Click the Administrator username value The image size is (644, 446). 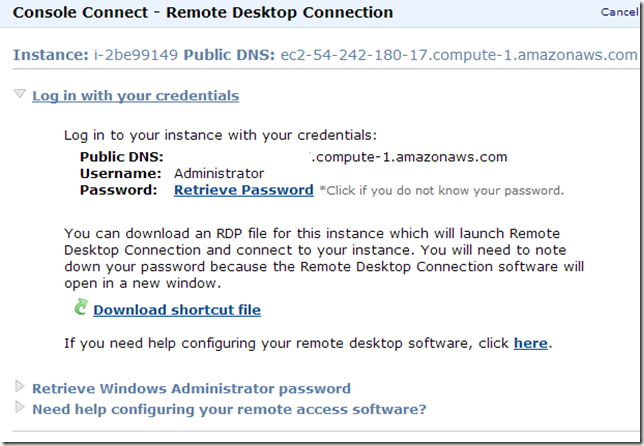click(x=219, y=173)
